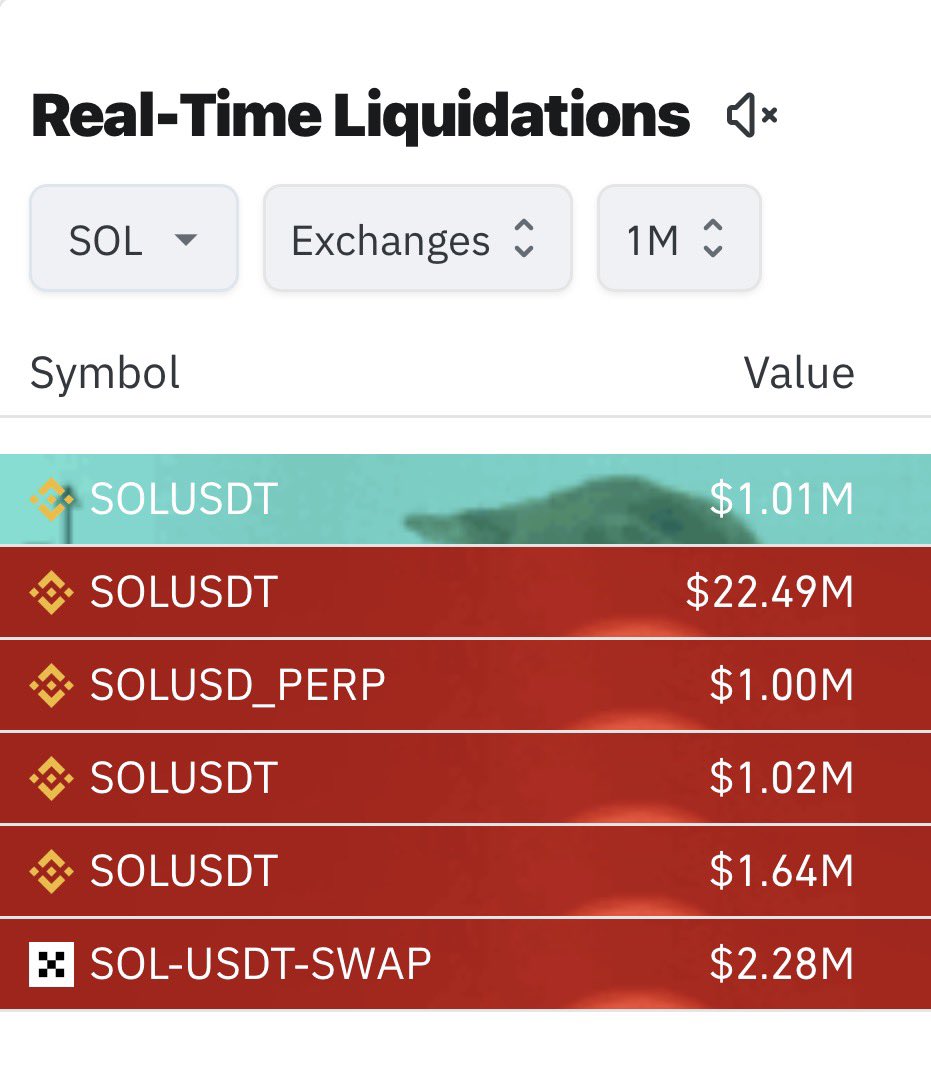Select the Value column header
This screenshot has height=1073, width=931.
(x=799, y=373)
